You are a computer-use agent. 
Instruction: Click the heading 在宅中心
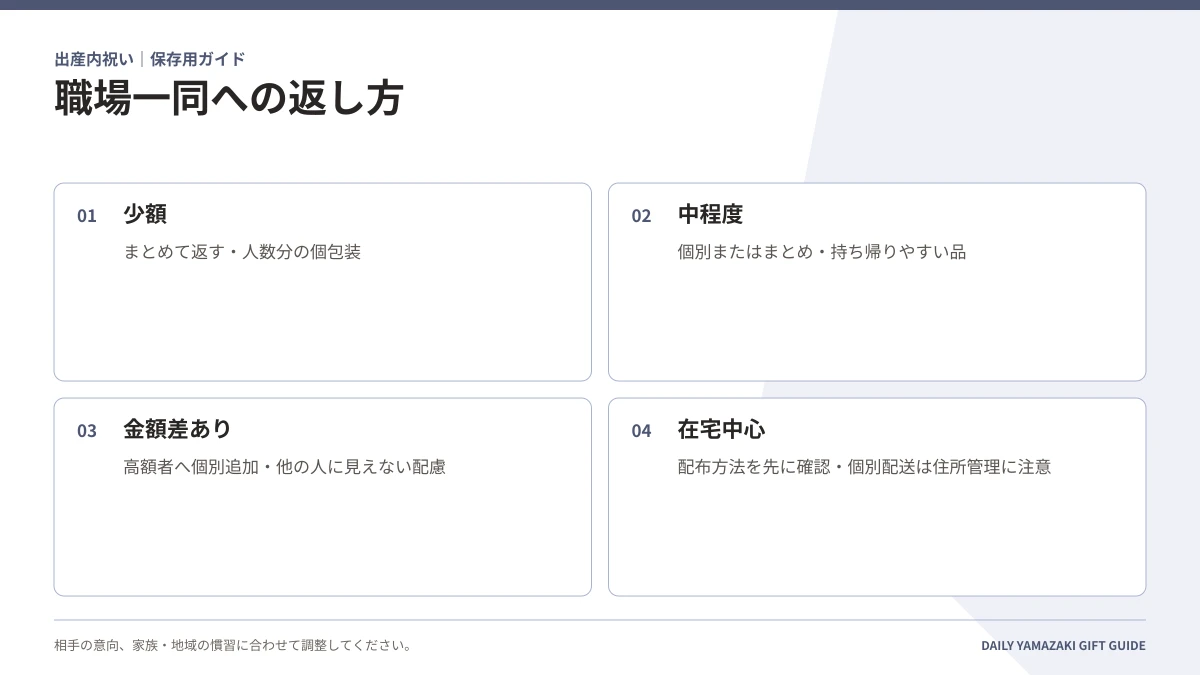click(x=721, y=429)
